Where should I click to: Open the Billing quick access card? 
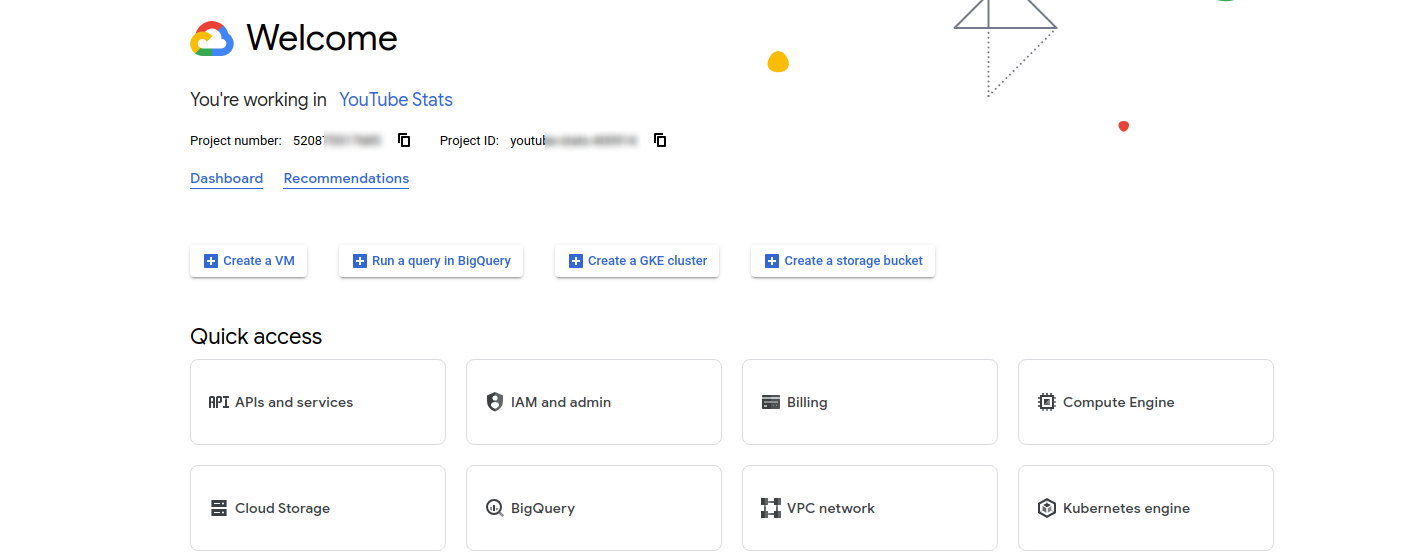[x=869, y=402]
